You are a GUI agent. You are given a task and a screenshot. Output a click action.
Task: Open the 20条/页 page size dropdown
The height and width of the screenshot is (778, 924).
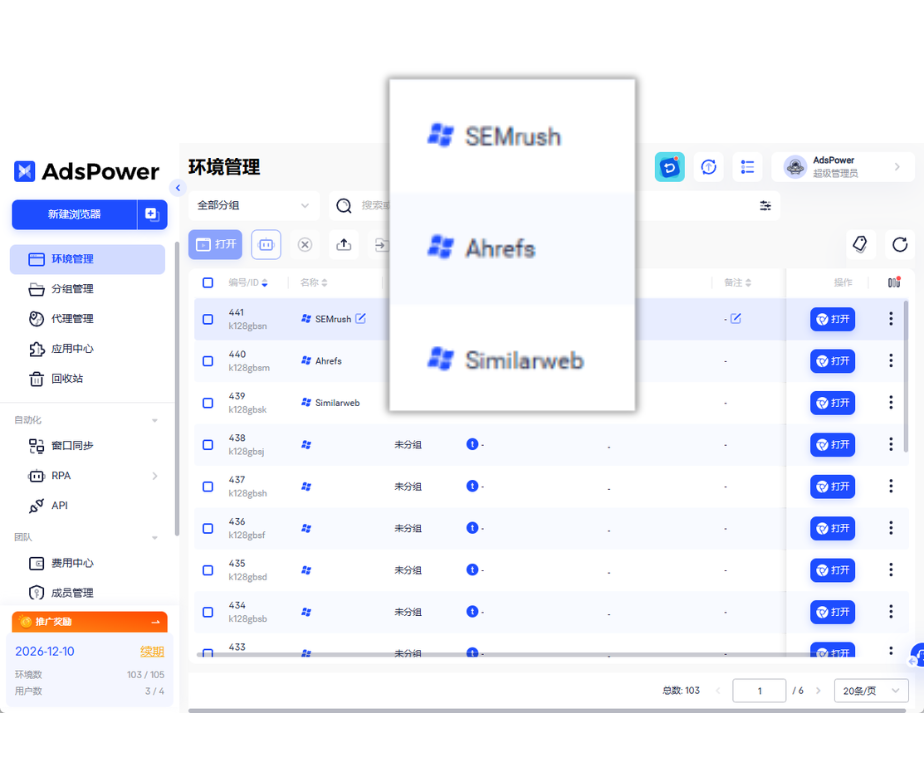point(871,691)
